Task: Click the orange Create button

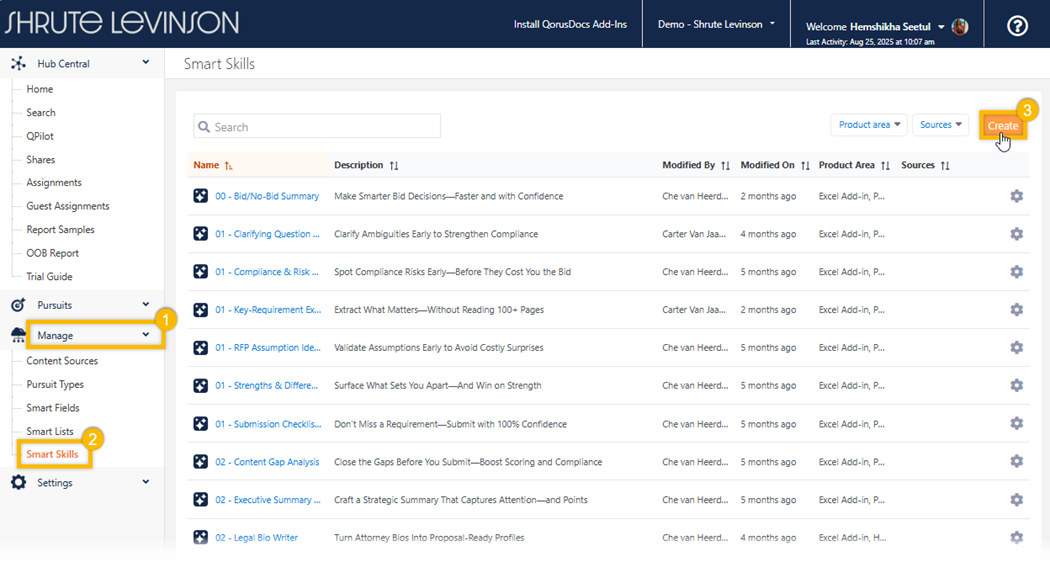Action: click(1002, 125)
